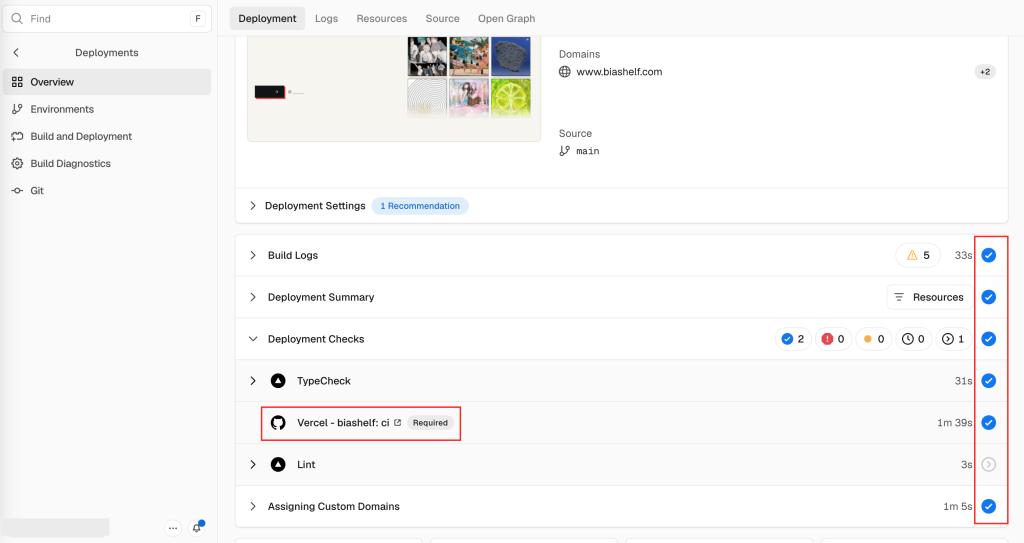Expand the Build Logs section
This screenshot has height=543, width=1024.
pyautogui.click(x=253, y=255)
